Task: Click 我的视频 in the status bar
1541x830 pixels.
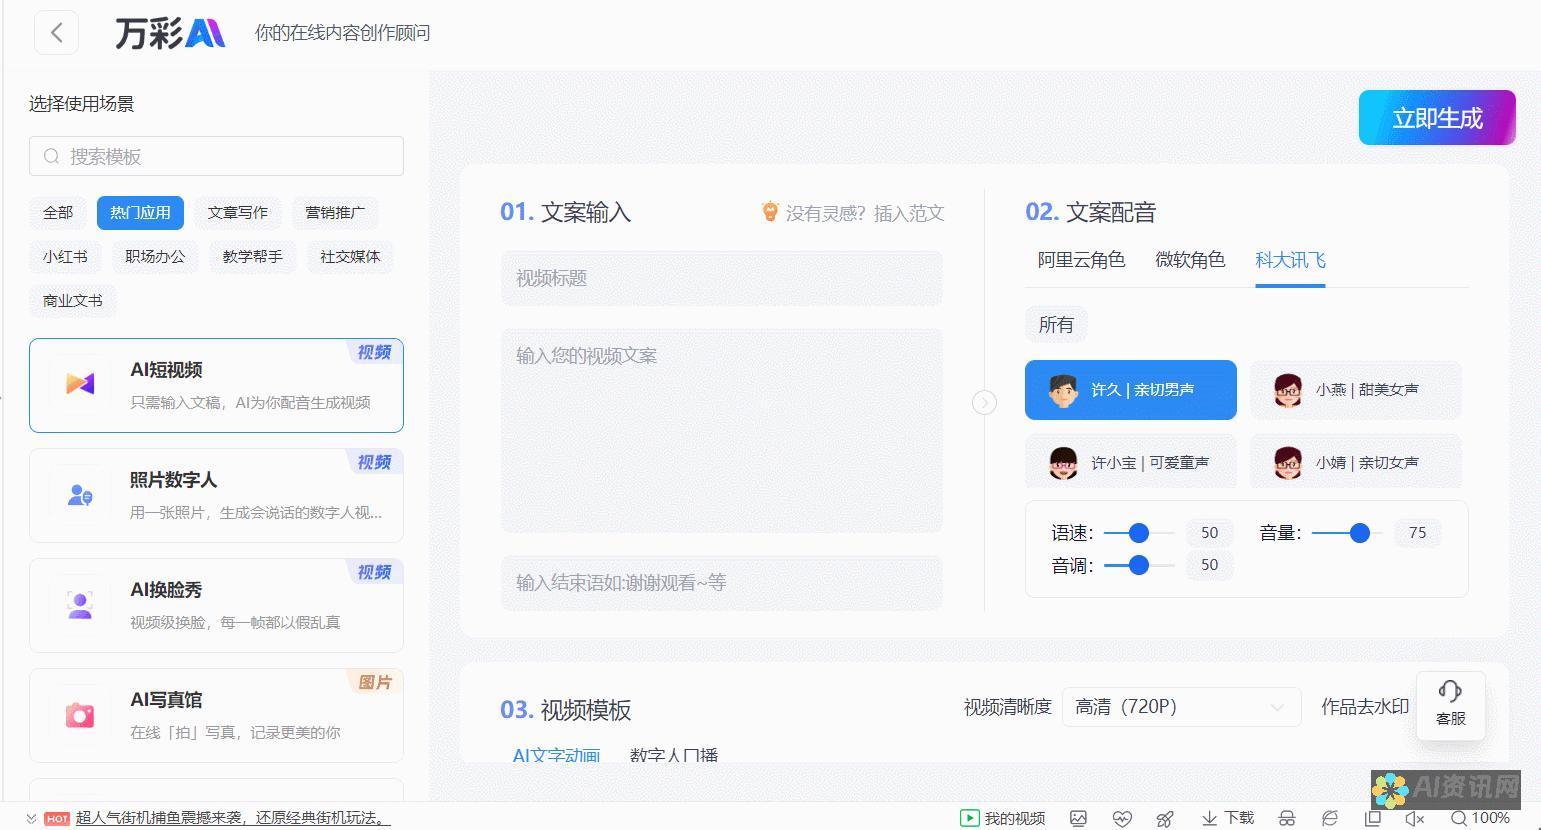Action: [1003, 817]
